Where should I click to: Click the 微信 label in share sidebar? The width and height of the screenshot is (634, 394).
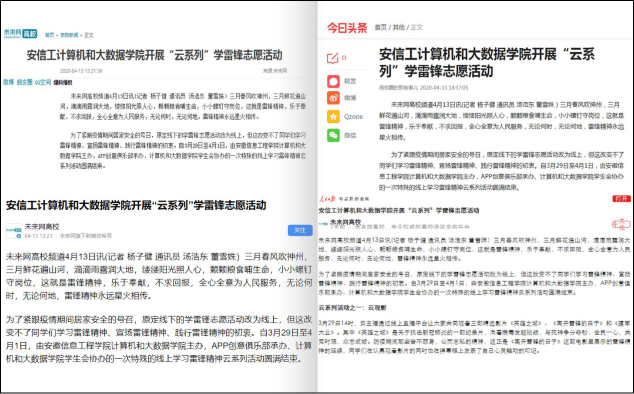pos(350,135)
